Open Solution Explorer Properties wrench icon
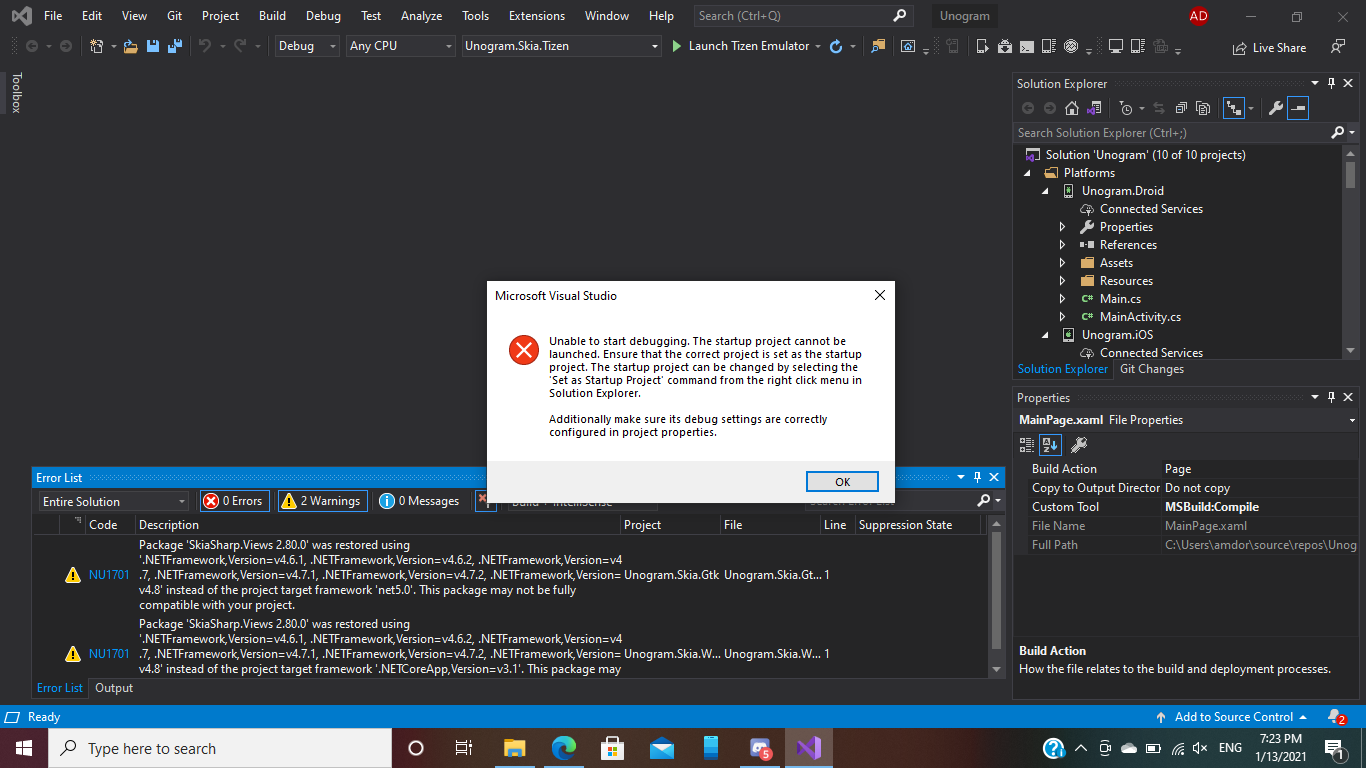The image size is (1366, 768). pyautogui.click(x=1276, y=108)
